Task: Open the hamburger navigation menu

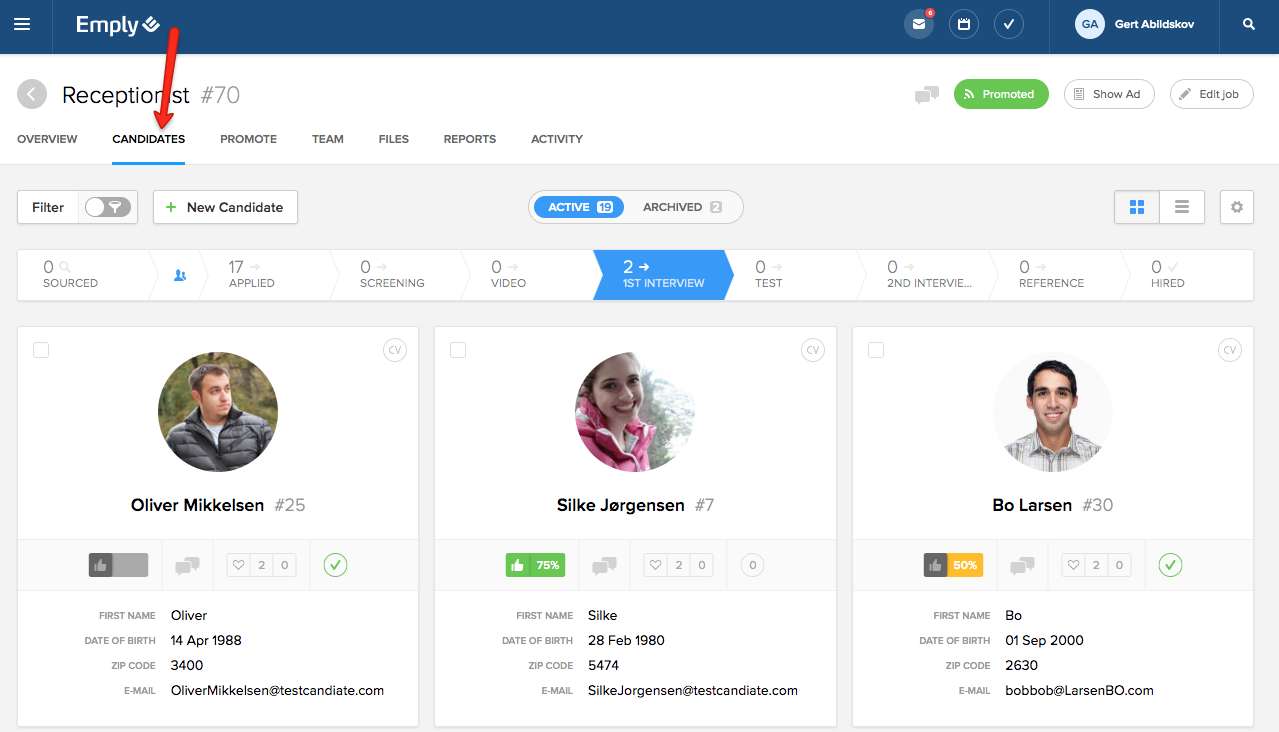Action: coord(22,25)
